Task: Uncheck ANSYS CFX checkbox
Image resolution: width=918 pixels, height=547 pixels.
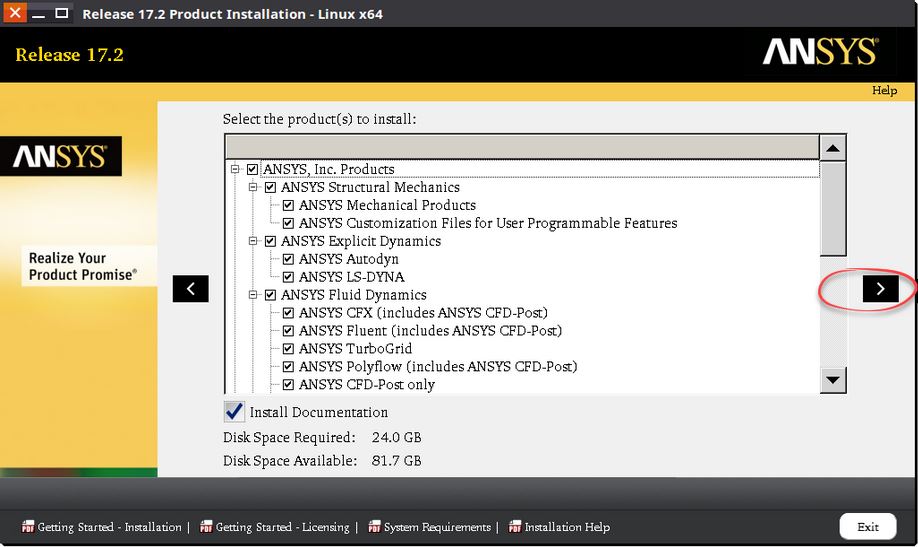Action: (x=288, y=313)
